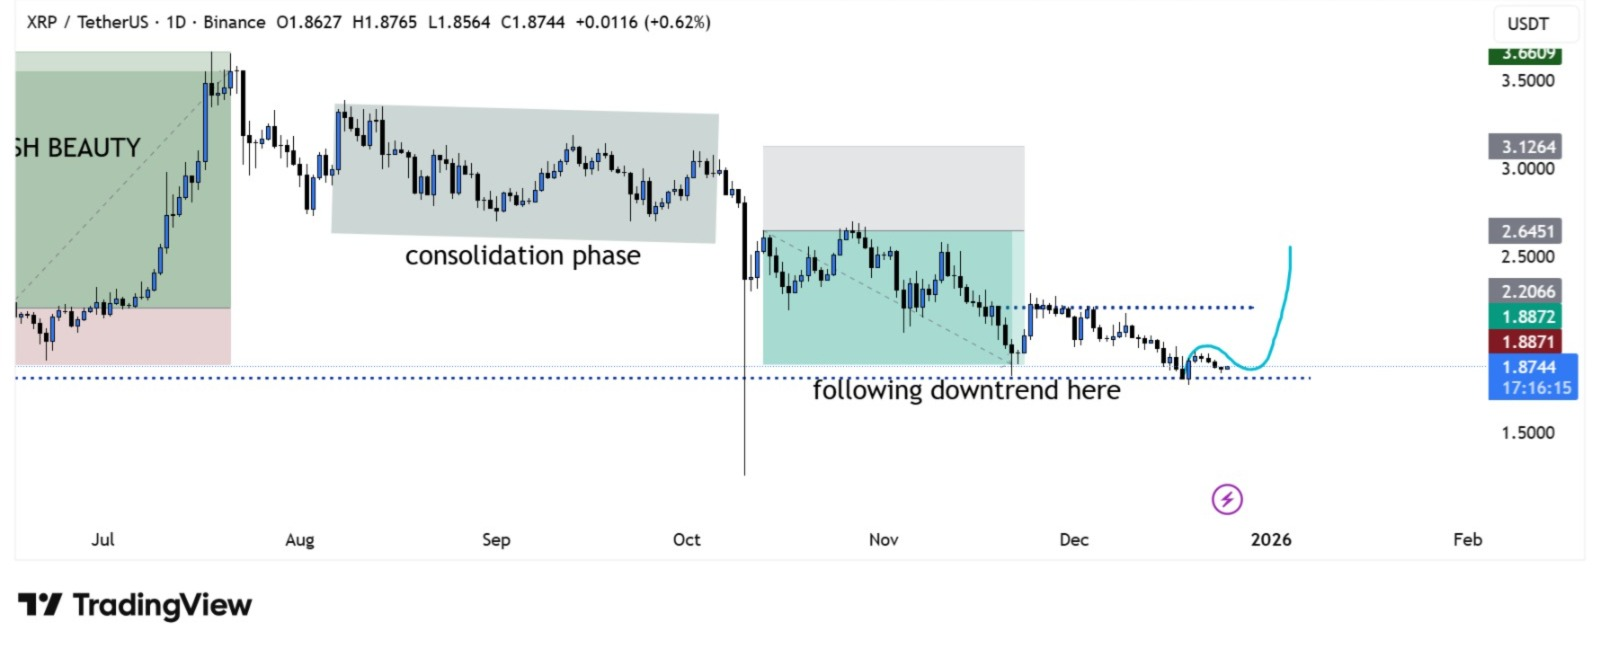Screen dimensions: 1600x649
Task: Select the 'following downtrend here' text label
Action: point(966,390)
